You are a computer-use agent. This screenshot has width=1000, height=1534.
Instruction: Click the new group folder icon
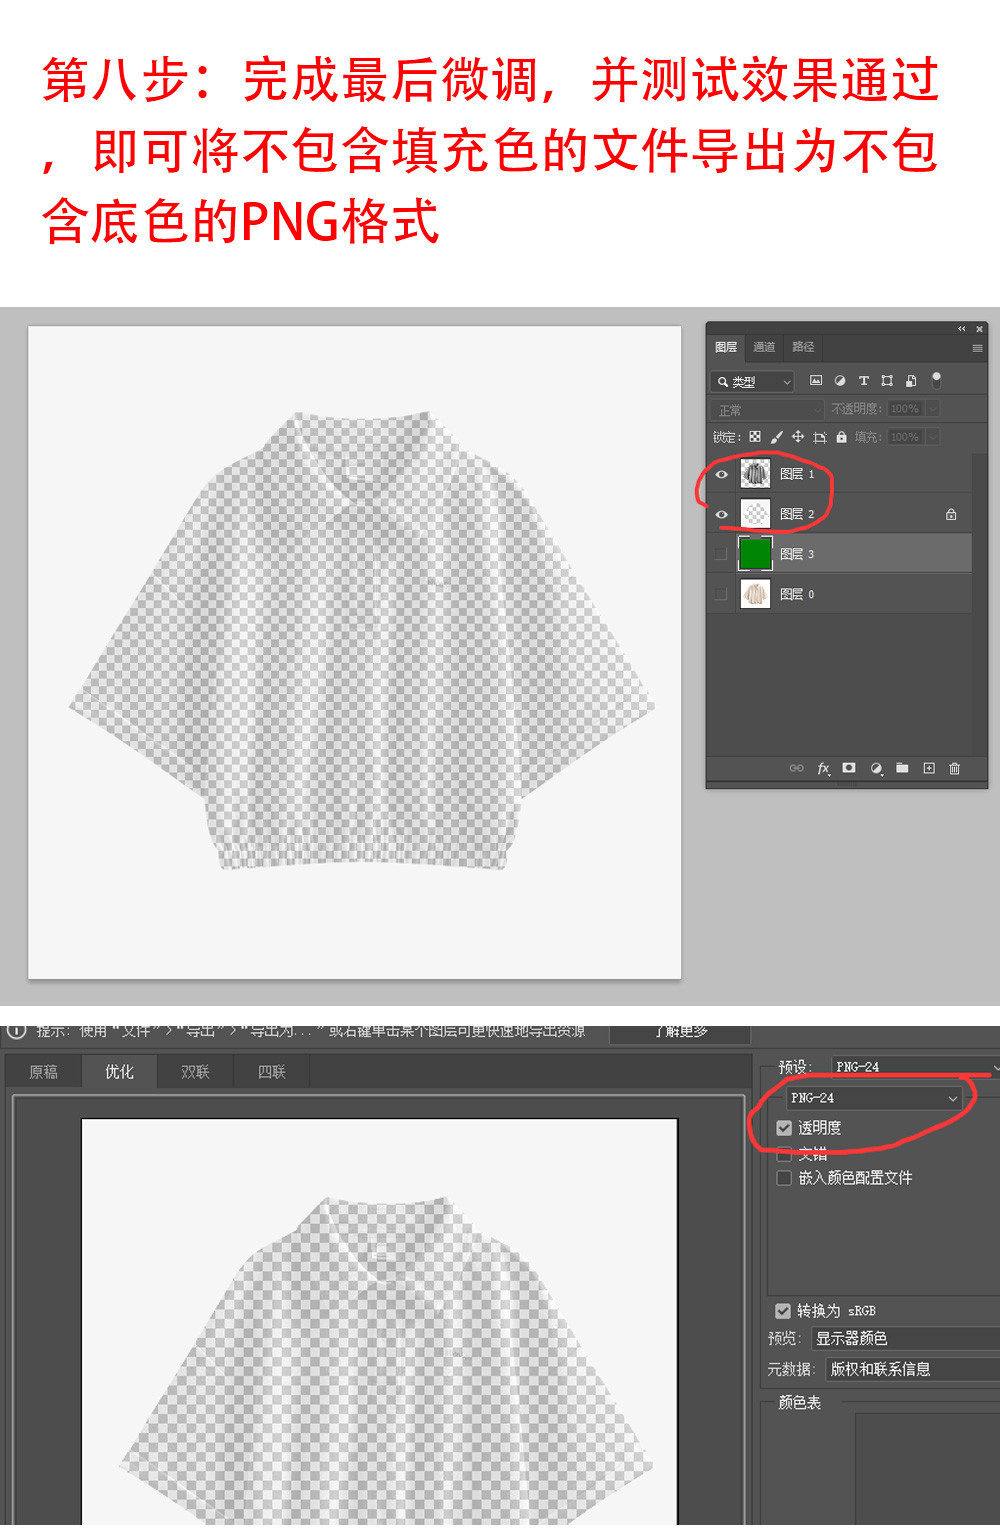click(902, 768)
